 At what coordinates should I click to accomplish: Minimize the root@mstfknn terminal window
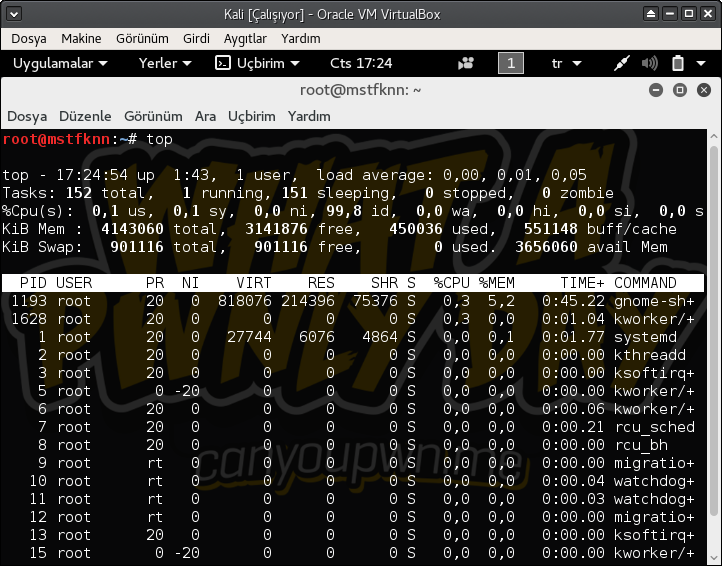(x=655, y=90)
